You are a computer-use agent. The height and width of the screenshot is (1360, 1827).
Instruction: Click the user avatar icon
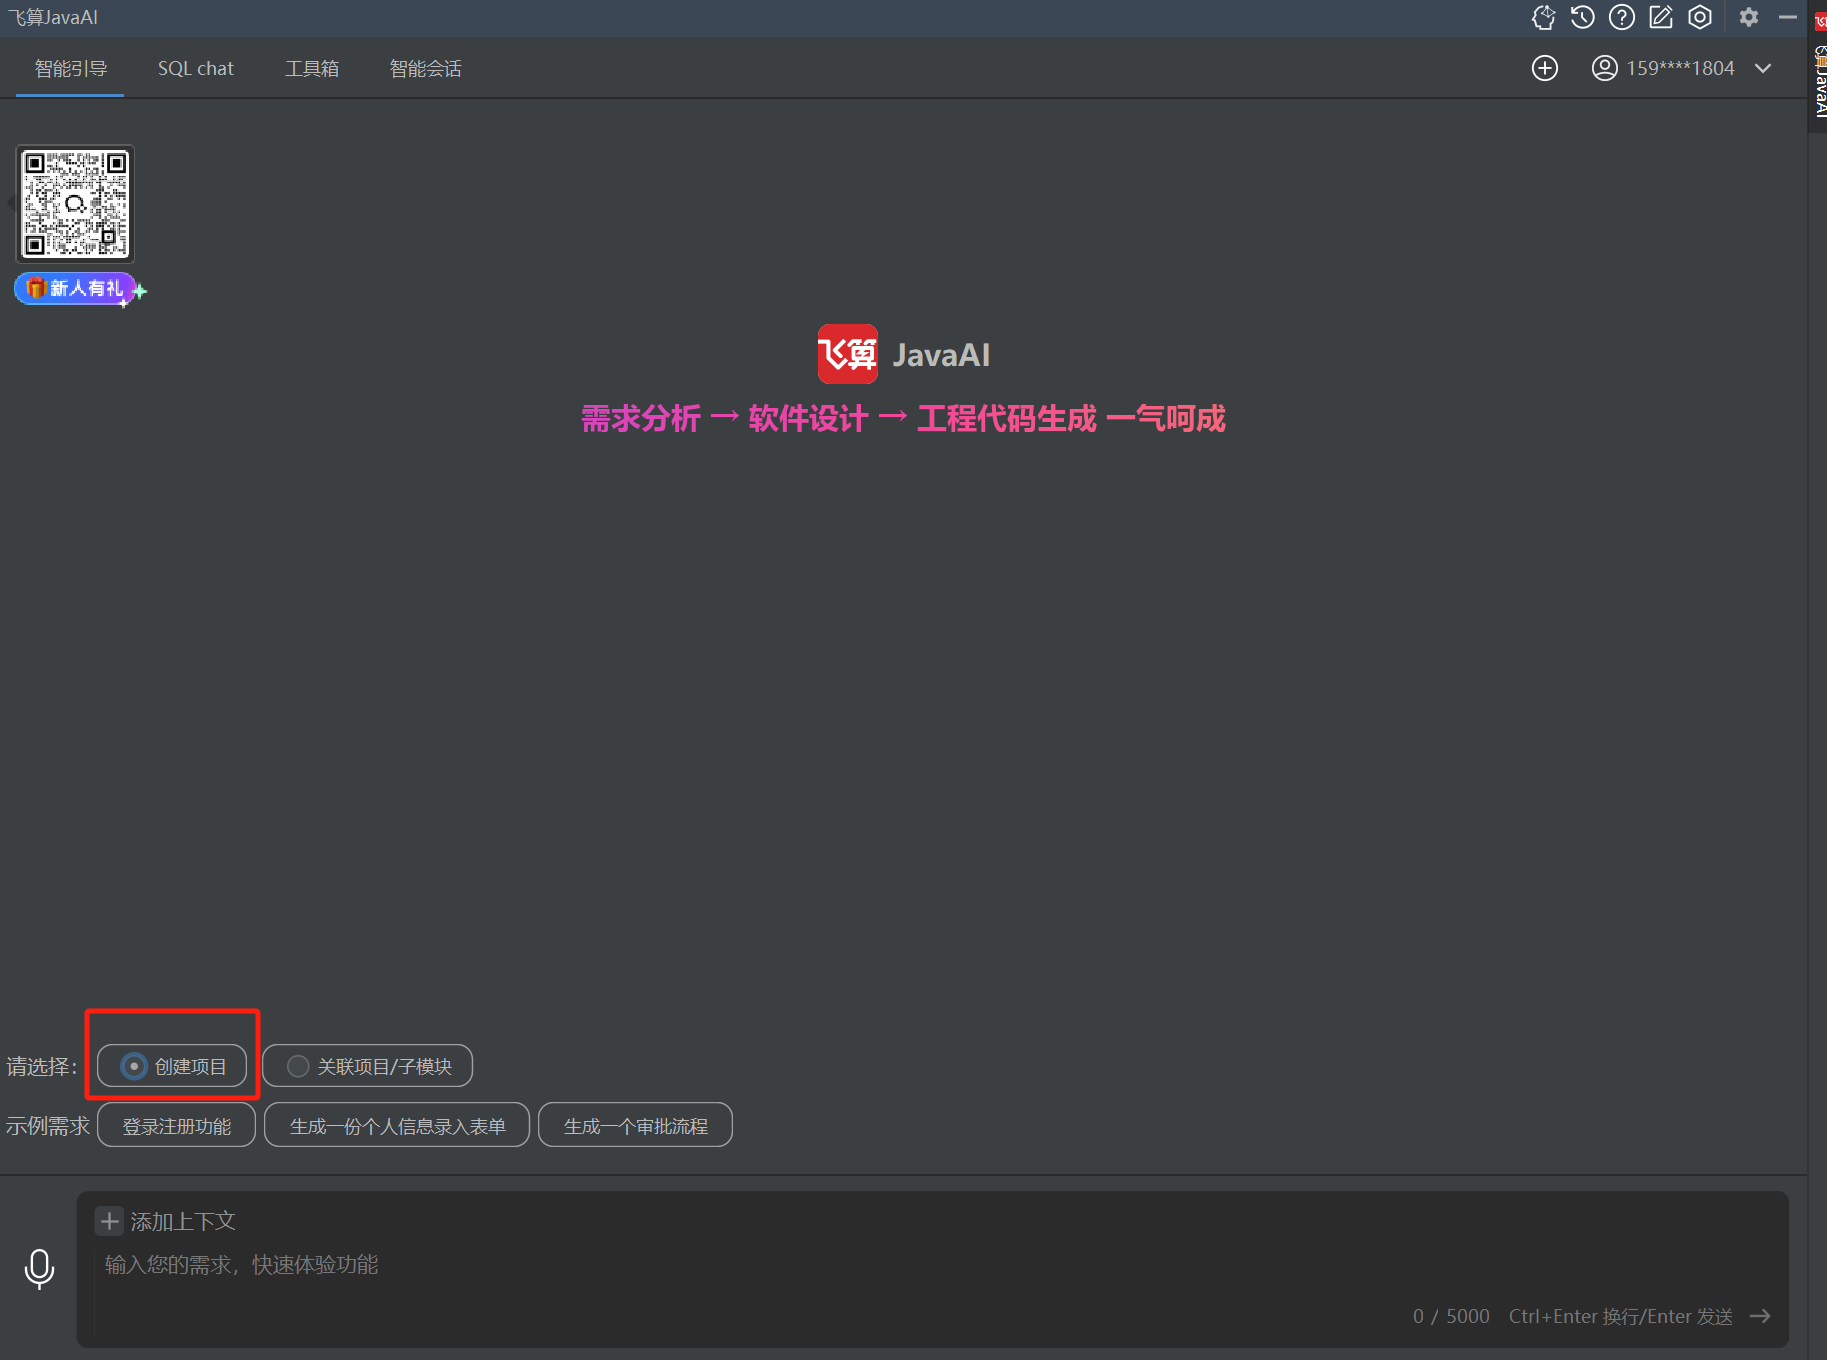click(x=1604, y=68)
